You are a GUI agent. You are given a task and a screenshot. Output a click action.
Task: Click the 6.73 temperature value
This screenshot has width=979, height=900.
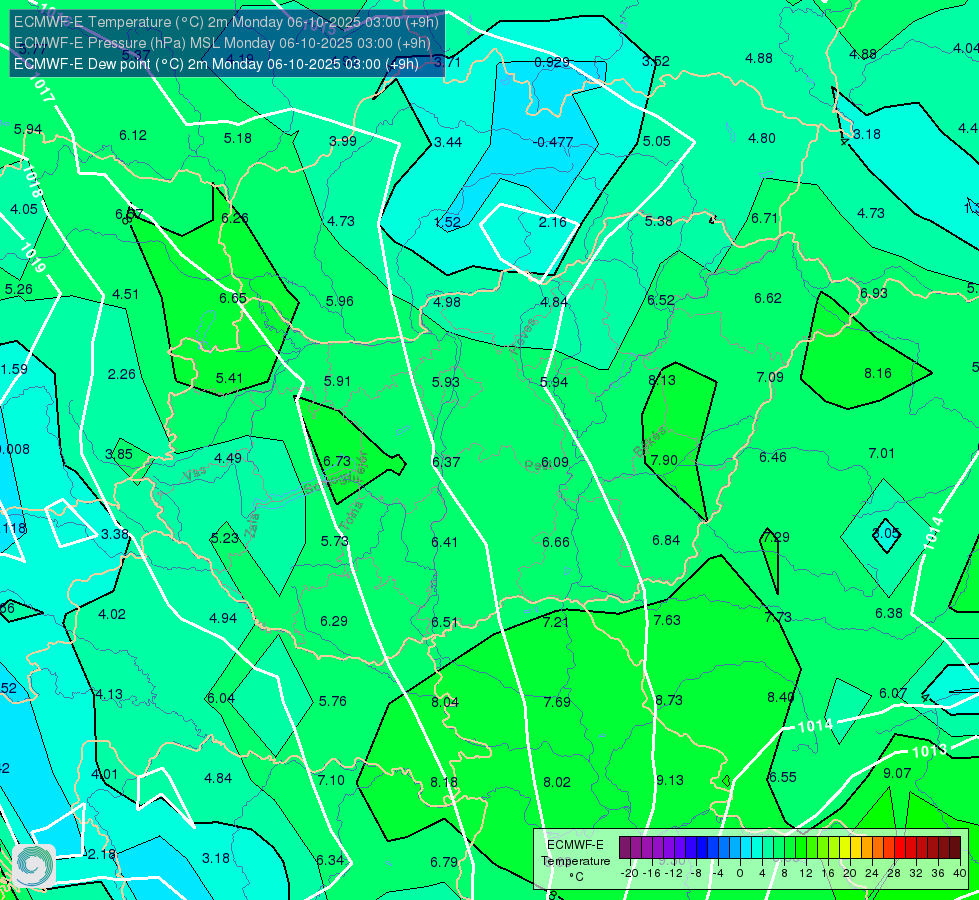coord(337,461)
